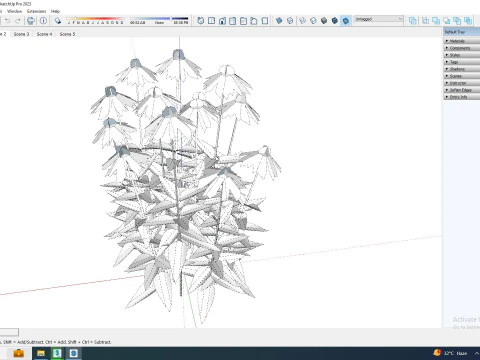Expand the Materials tray panel

(462, 41)
